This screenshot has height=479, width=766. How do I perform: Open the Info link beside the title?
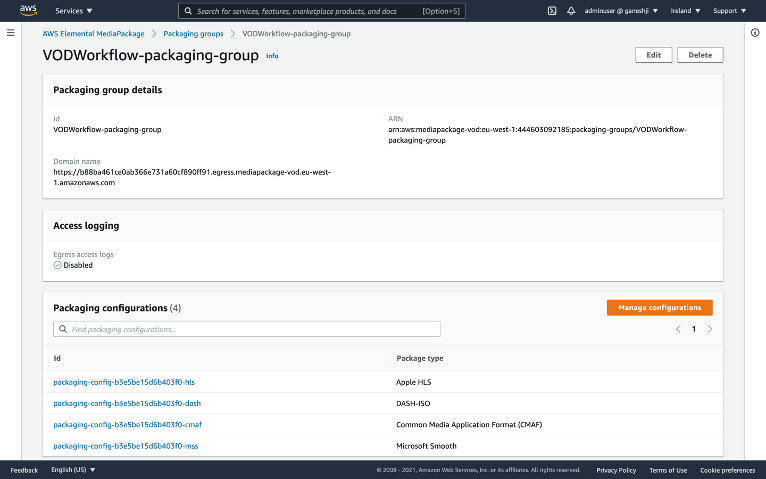(x=272, y=56)
